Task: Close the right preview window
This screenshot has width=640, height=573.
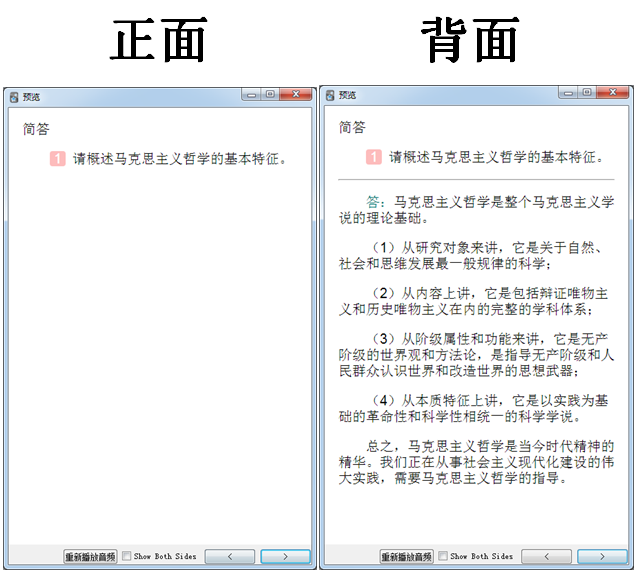Action: [x=613, y=93]
